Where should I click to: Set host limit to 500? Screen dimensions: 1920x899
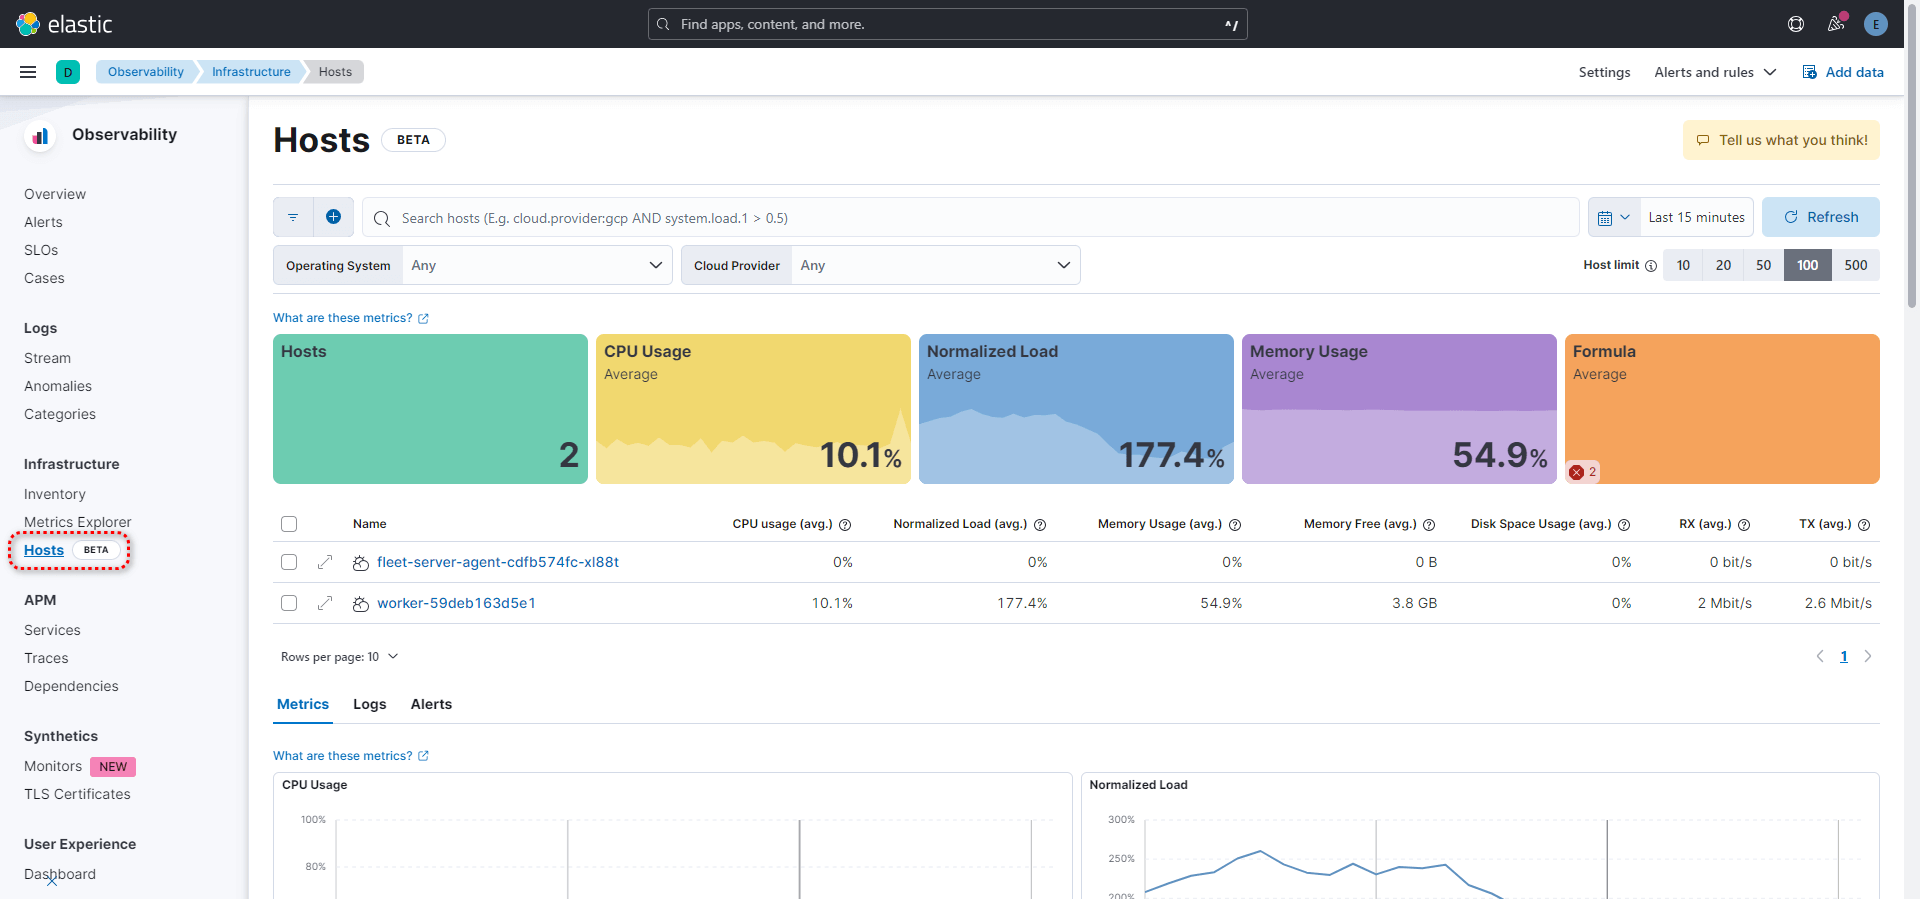point(1855,265)
